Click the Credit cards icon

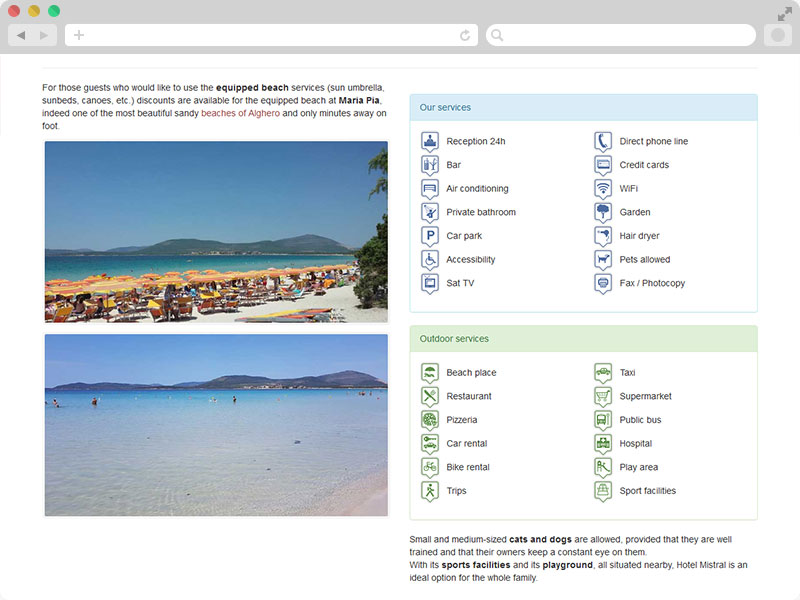(x=603, y=164)
